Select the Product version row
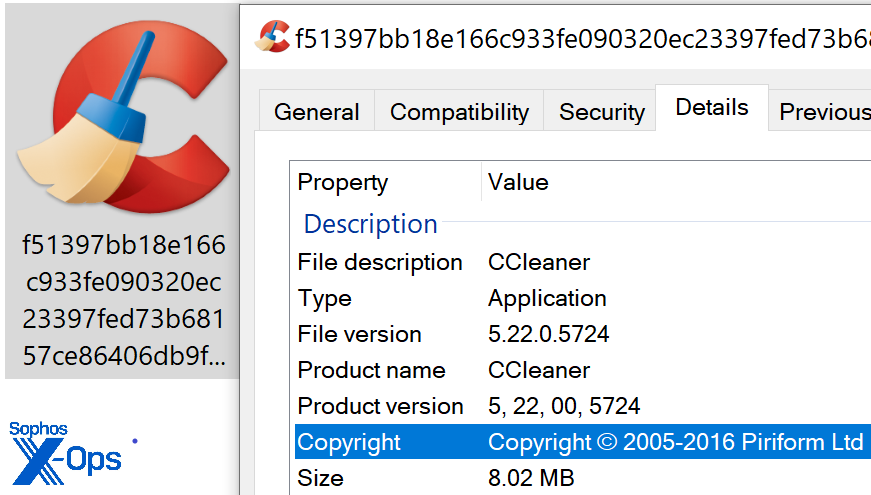 coord(380,406)
